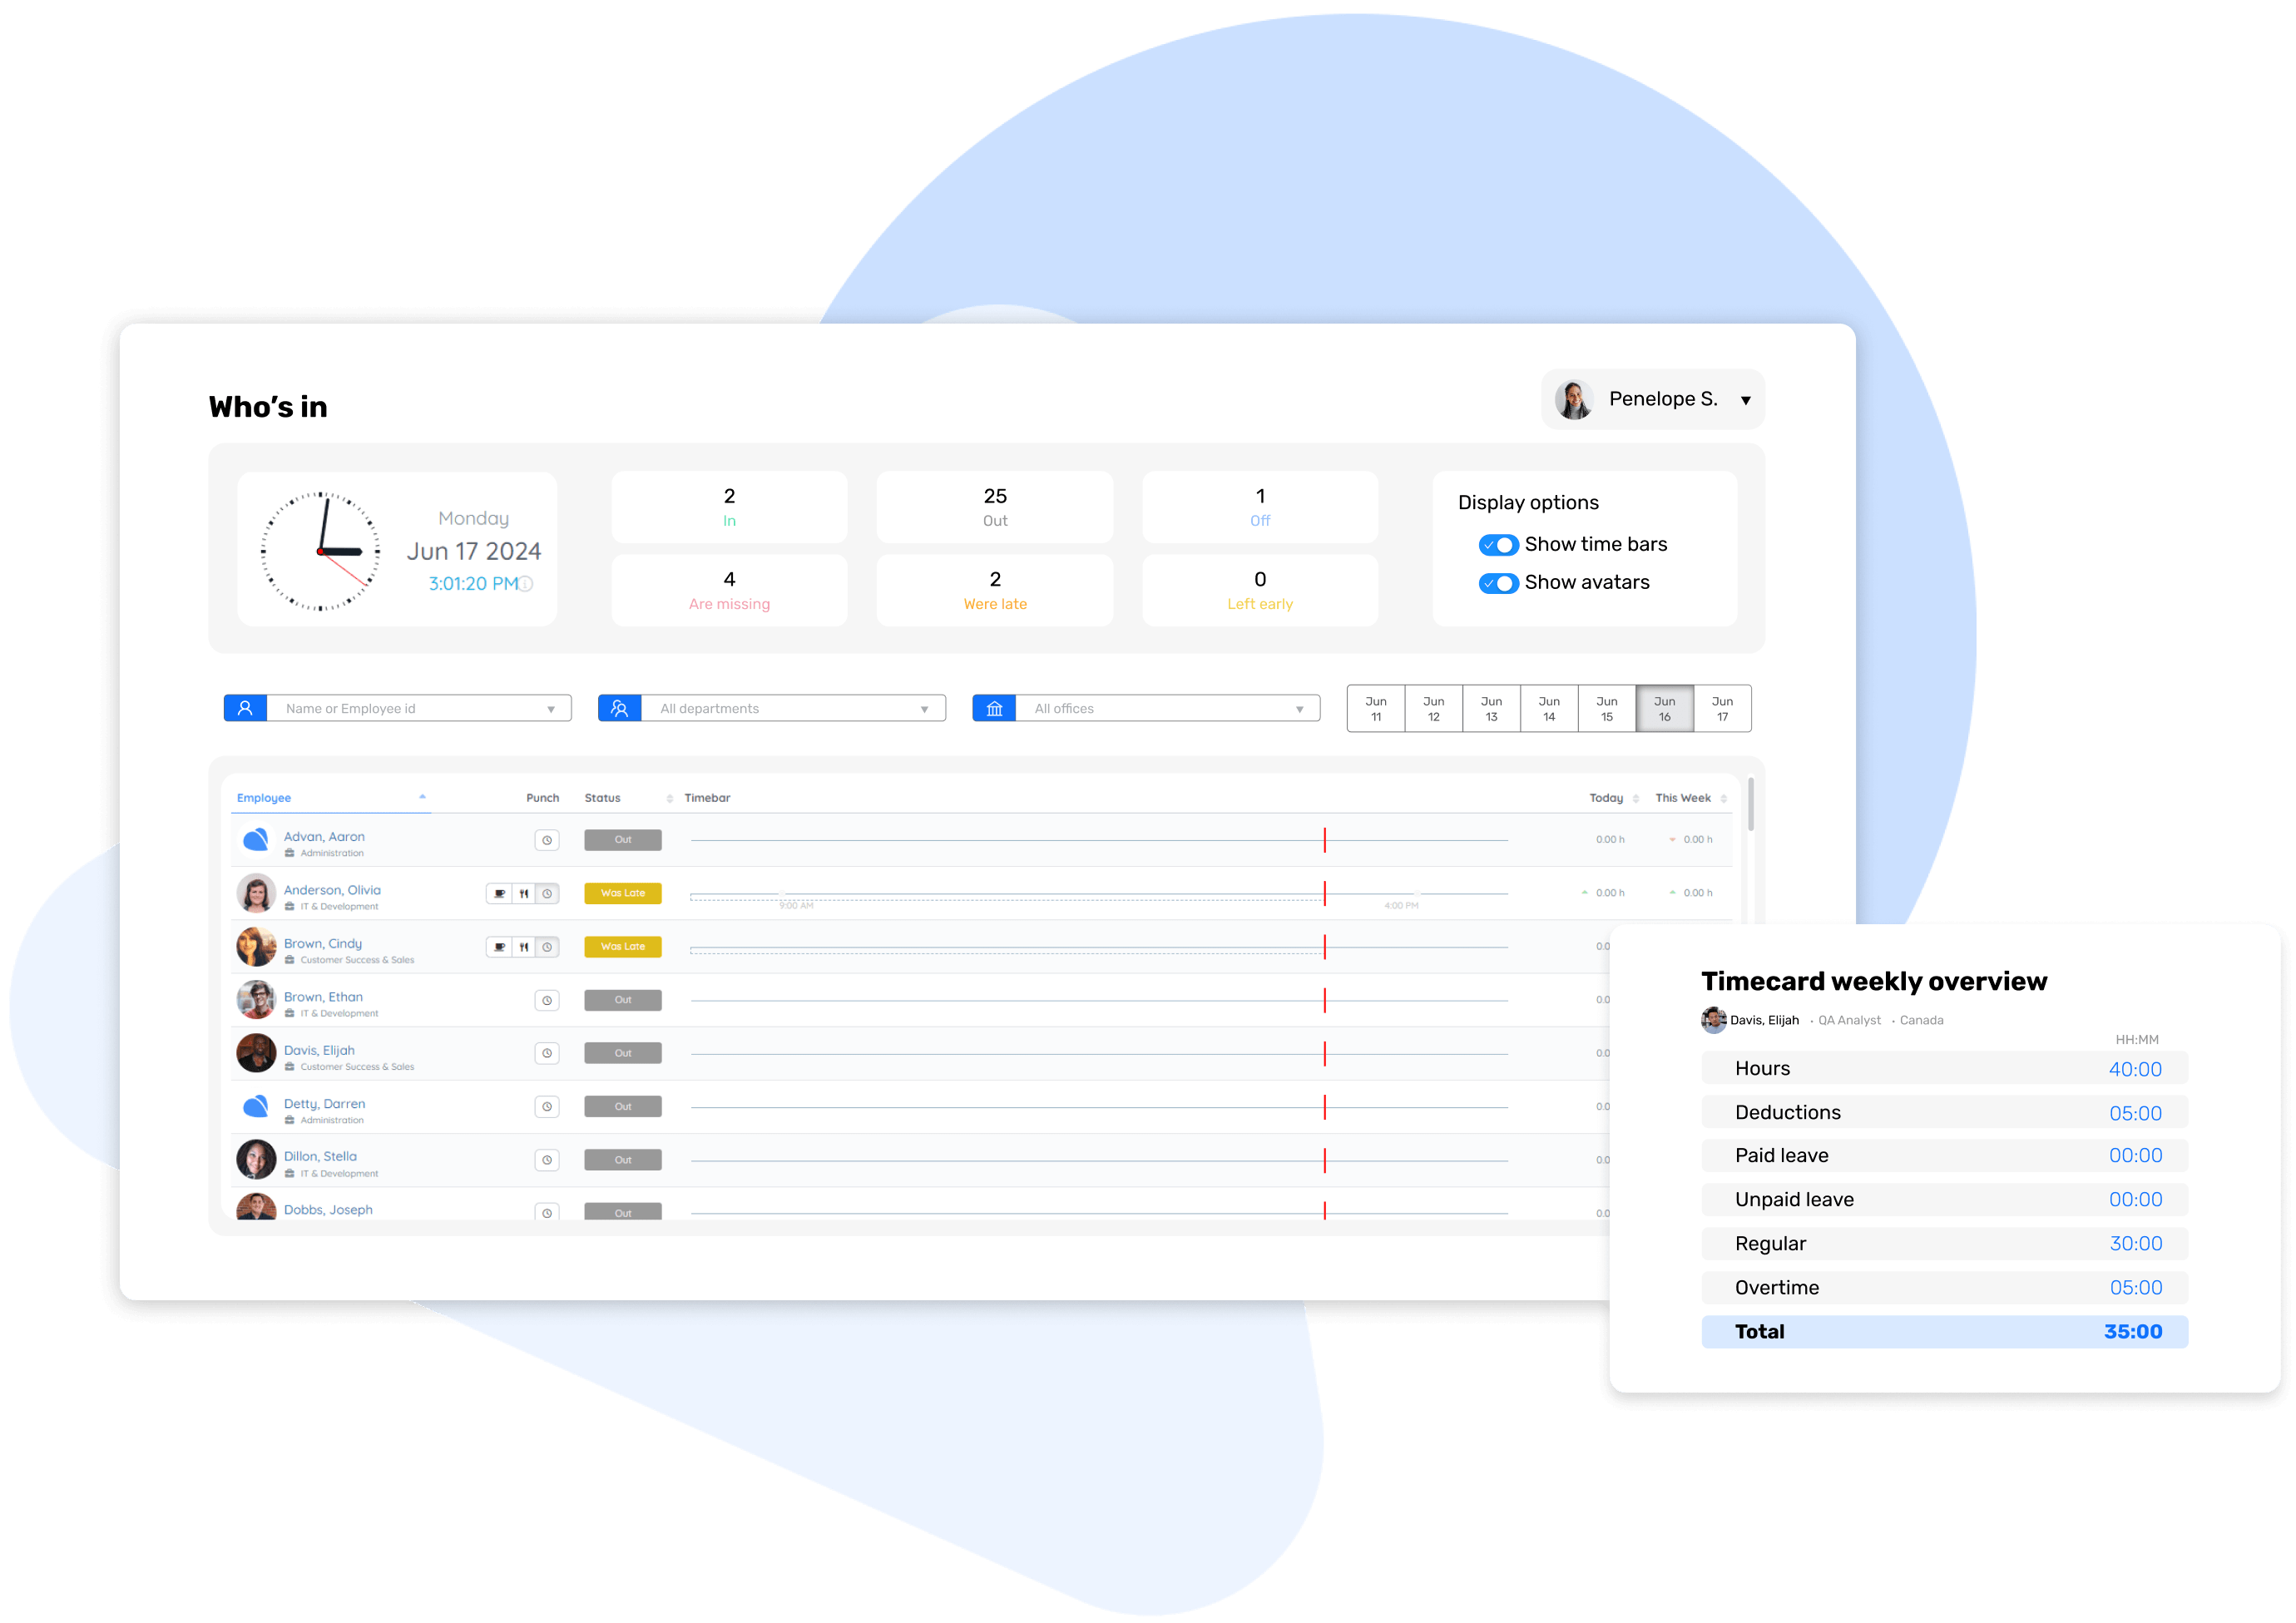Screen dimensions: 2296x1623
Task: Click Dillon, Stella's punch clock icon
Action: pos(547,1160)
